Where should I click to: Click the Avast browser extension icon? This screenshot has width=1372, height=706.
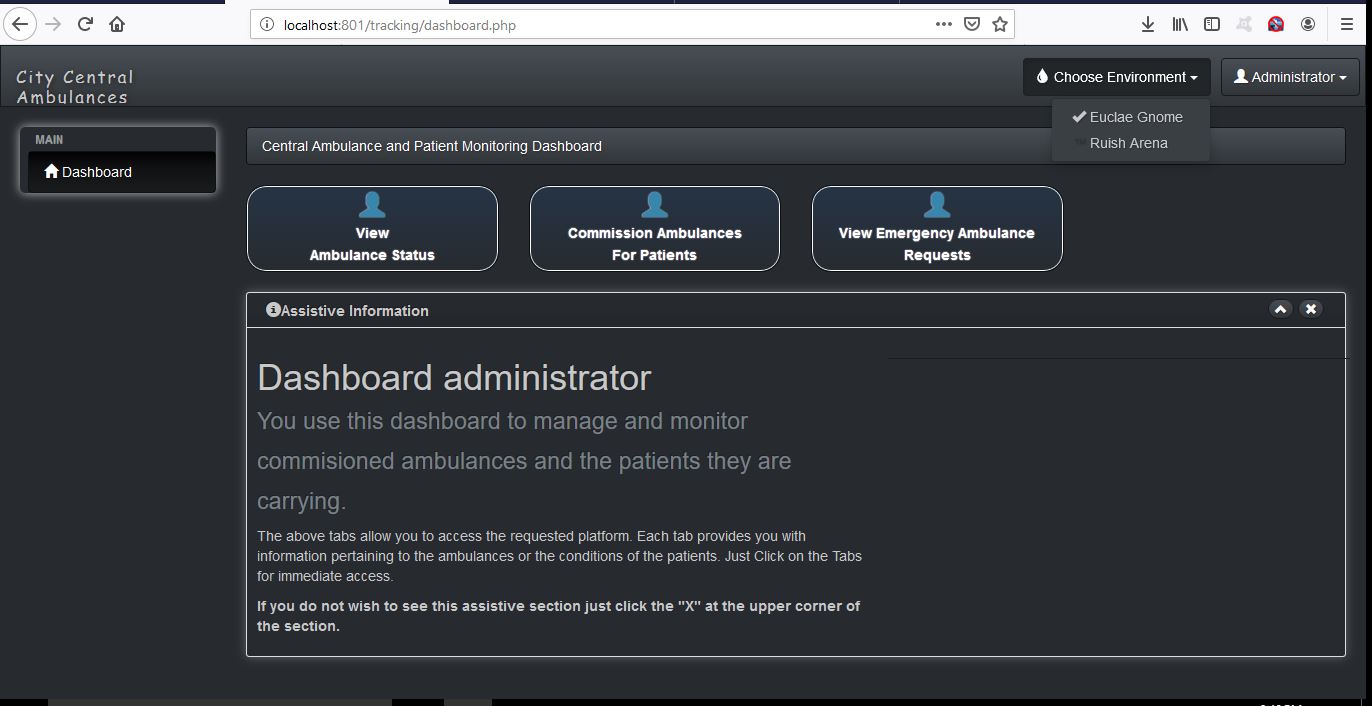[1243, 24]
